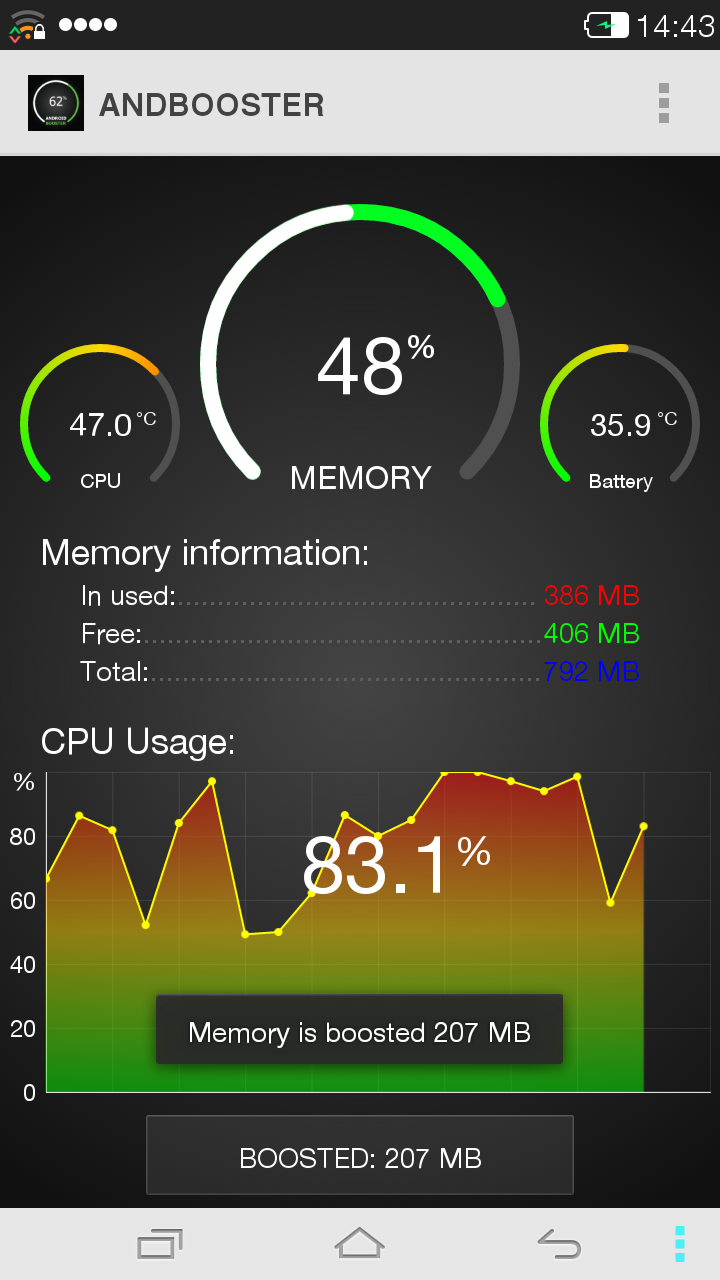Tap the back navigation arrow
The image size is (720, 1280).
pos(559,1244)
